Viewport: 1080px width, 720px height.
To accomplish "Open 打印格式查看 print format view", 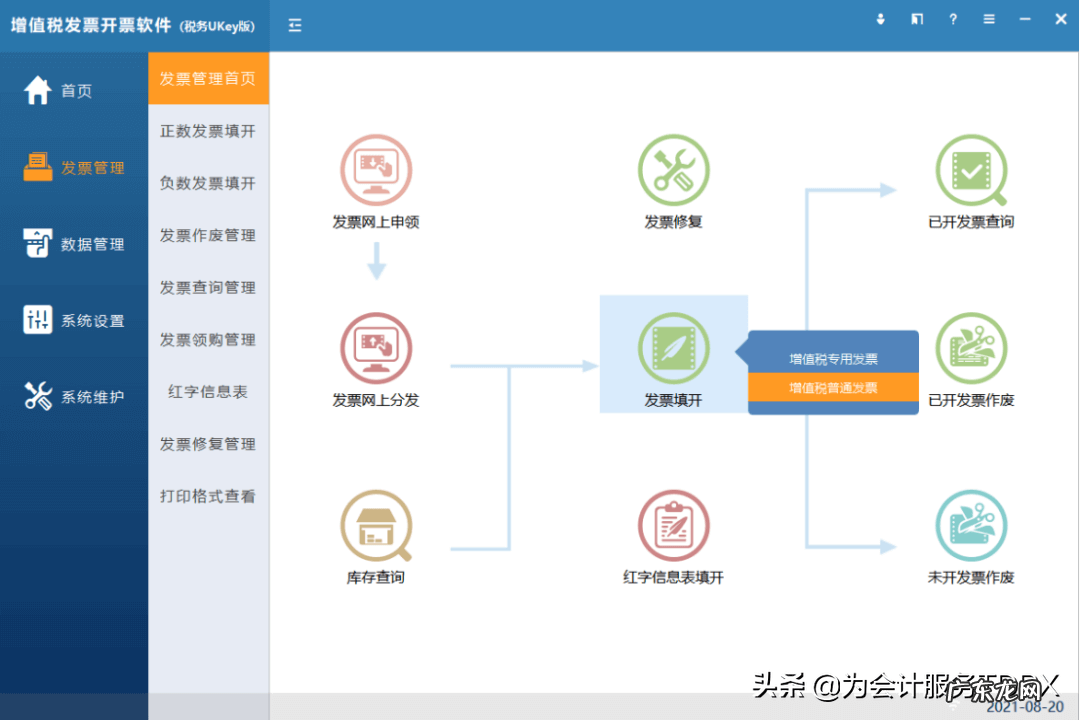I will click(208, 496).
